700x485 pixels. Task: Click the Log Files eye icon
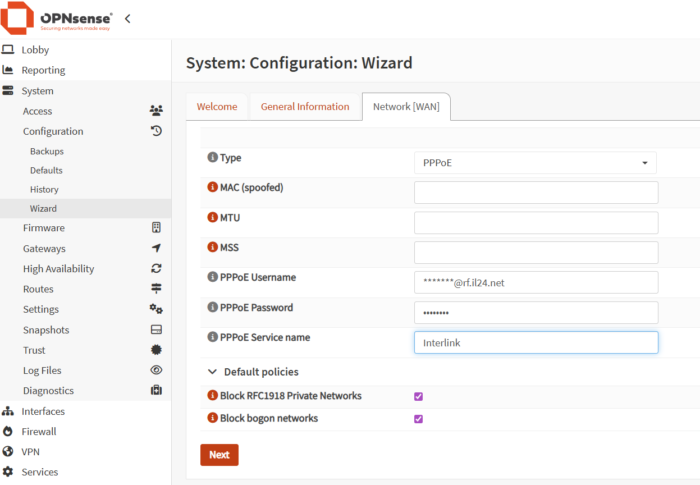[156, 370]
